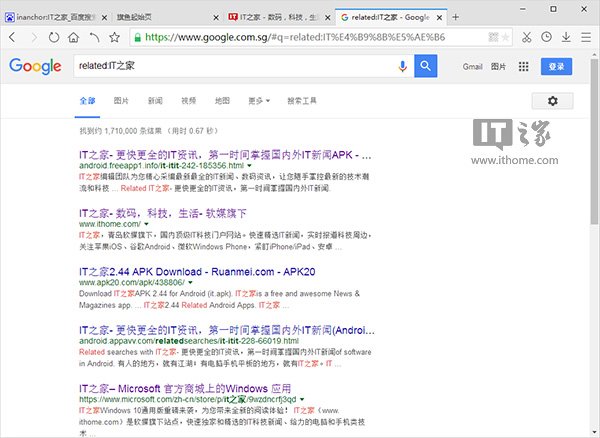The width and height of the screenshot is (600, 438).
Task: Expand the 更多 search filter dropdown
Action: [260, 101]
